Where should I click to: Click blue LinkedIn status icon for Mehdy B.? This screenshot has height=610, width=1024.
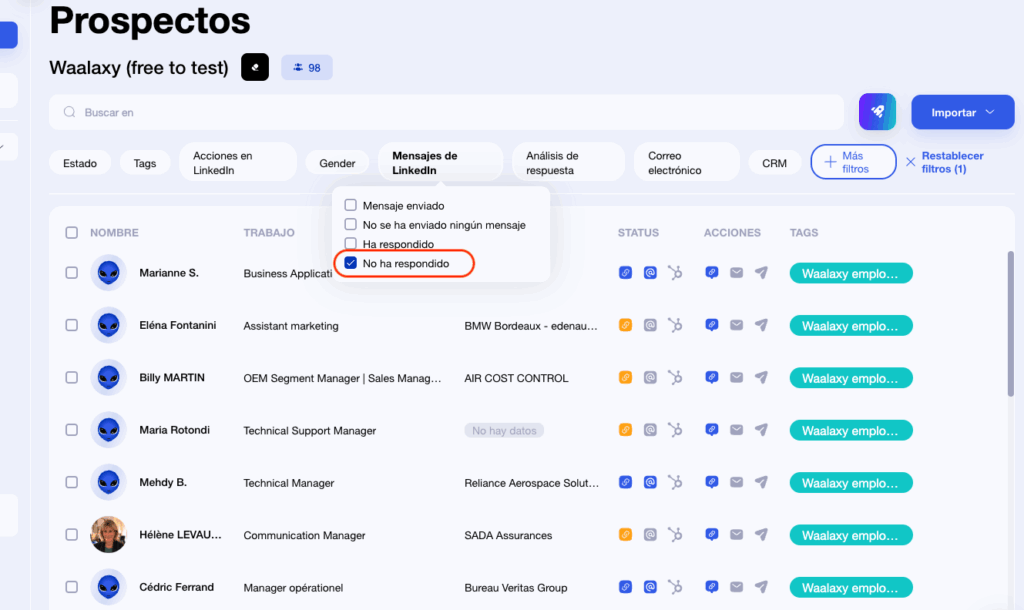click(x=625, y=482)
